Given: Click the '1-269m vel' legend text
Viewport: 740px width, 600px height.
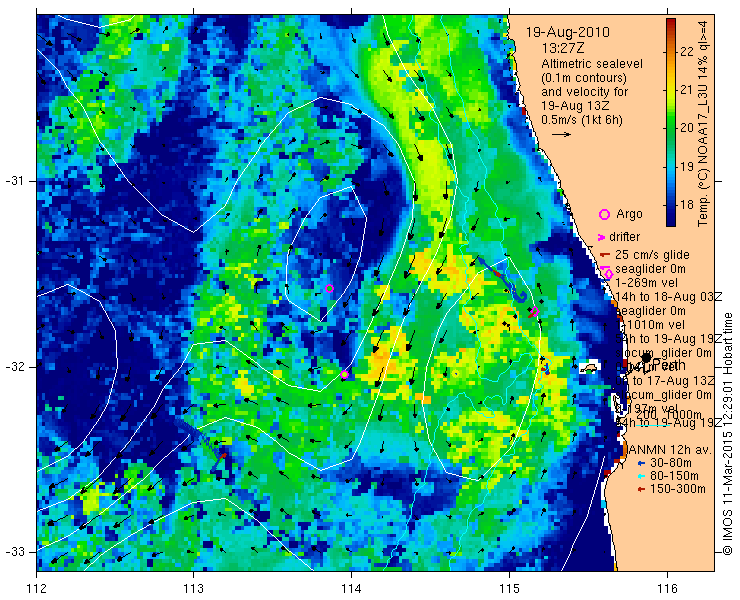Looking at the screenshot, I should point(647,283).
